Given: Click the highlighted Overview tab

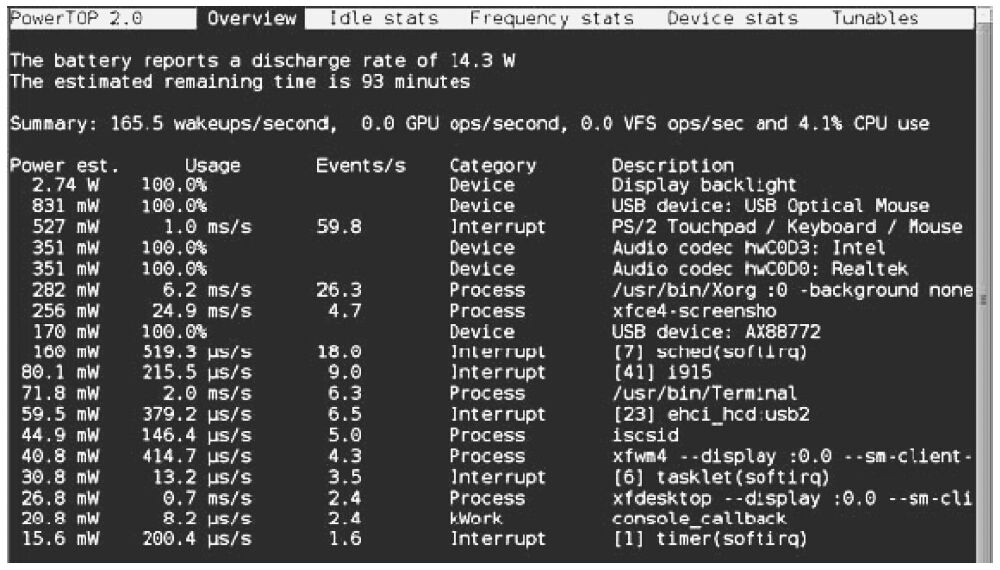Looking at the screenshot, I should pos(251,18).
